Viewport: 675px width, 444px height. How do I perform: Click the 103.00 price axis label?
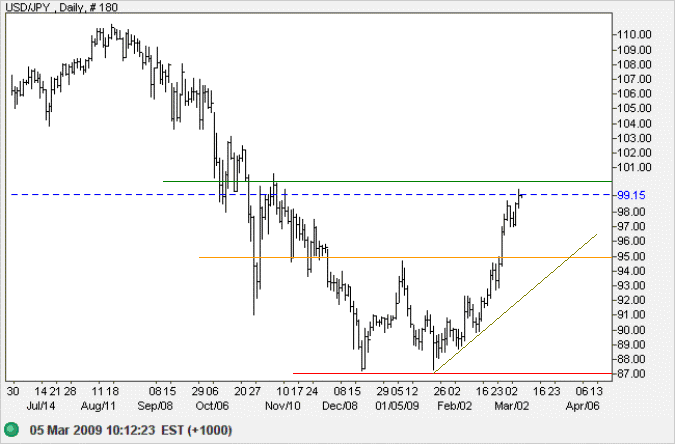click(634, 138)
